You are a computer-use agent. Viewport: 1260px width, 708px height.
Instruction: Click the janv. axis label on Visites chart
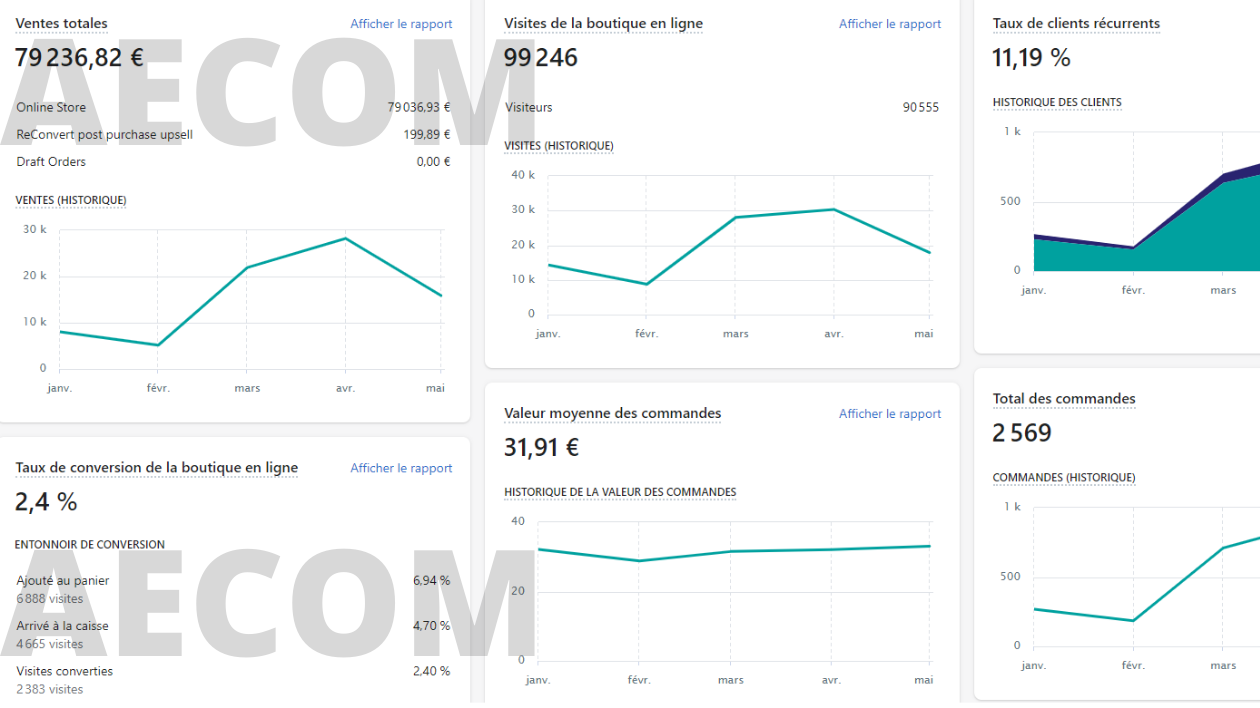click(548, 333)
